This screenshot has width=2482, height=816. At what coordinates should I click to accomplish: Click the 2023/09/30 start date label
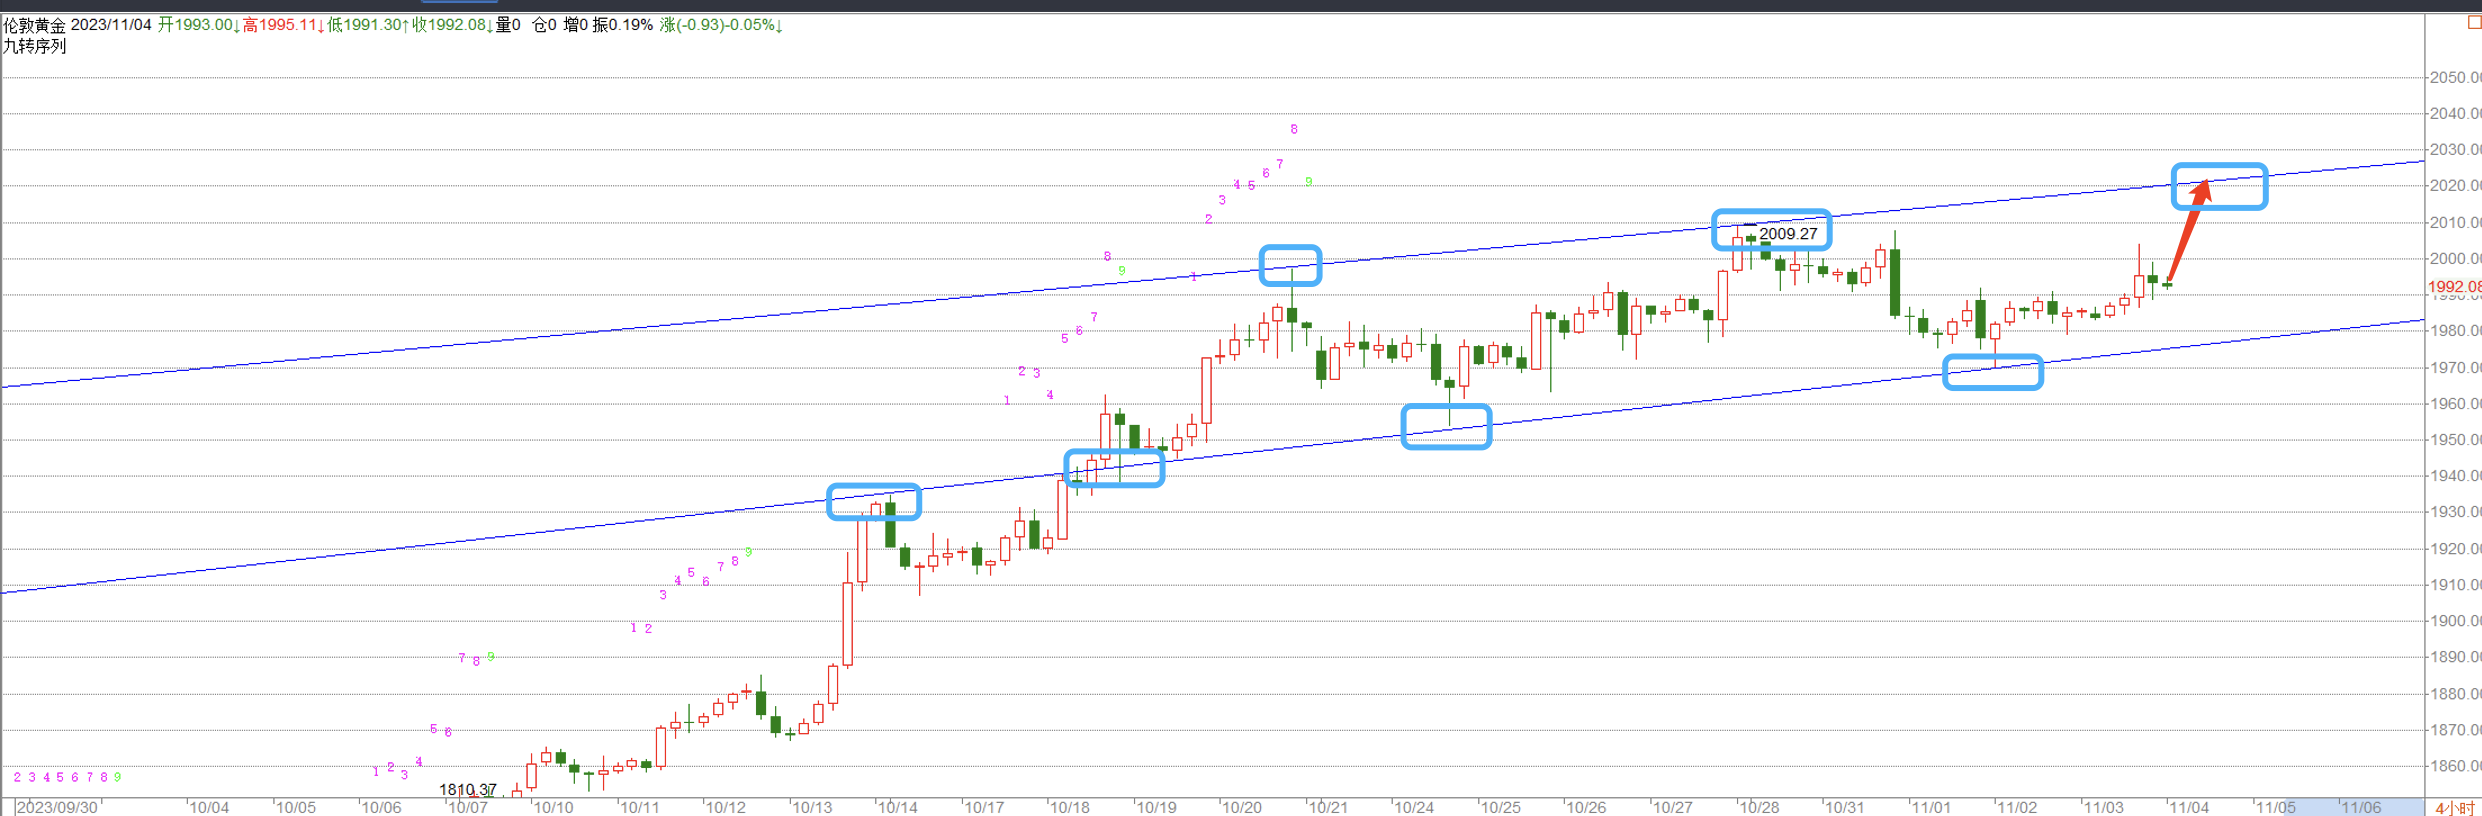click(x=58, y=807)
